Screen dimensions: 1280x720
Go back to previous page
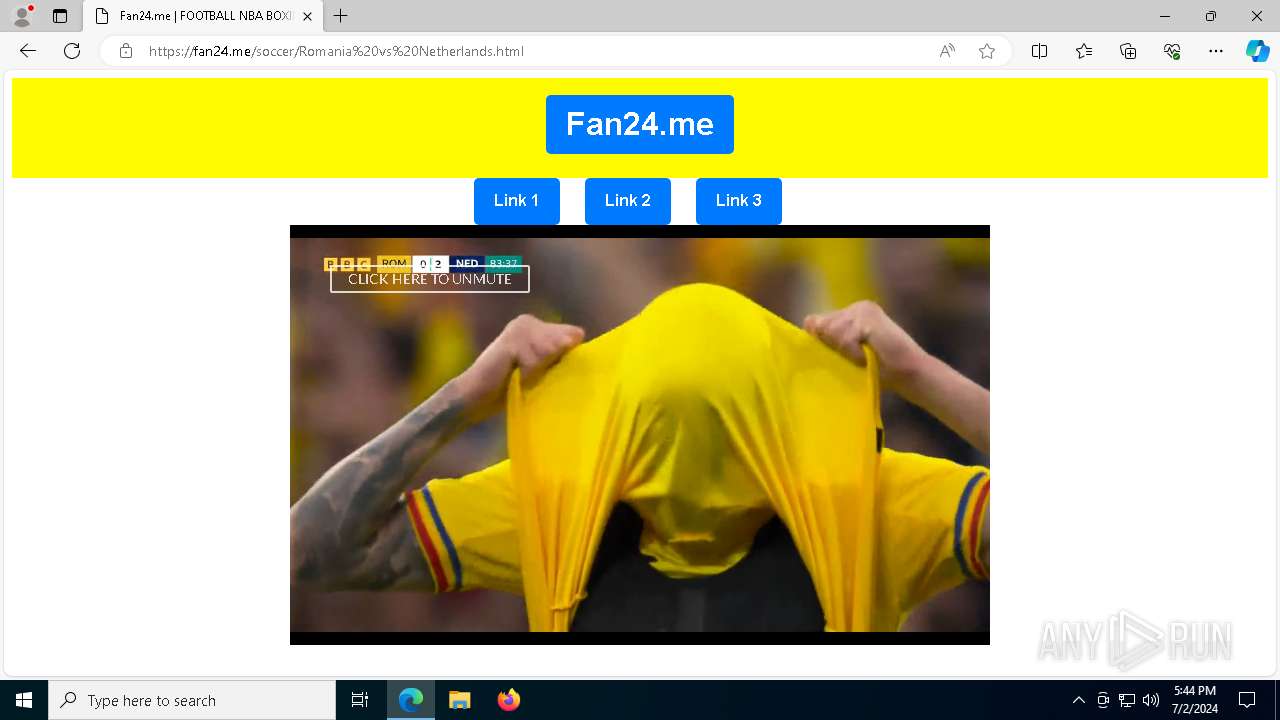(x=28, y=51)
